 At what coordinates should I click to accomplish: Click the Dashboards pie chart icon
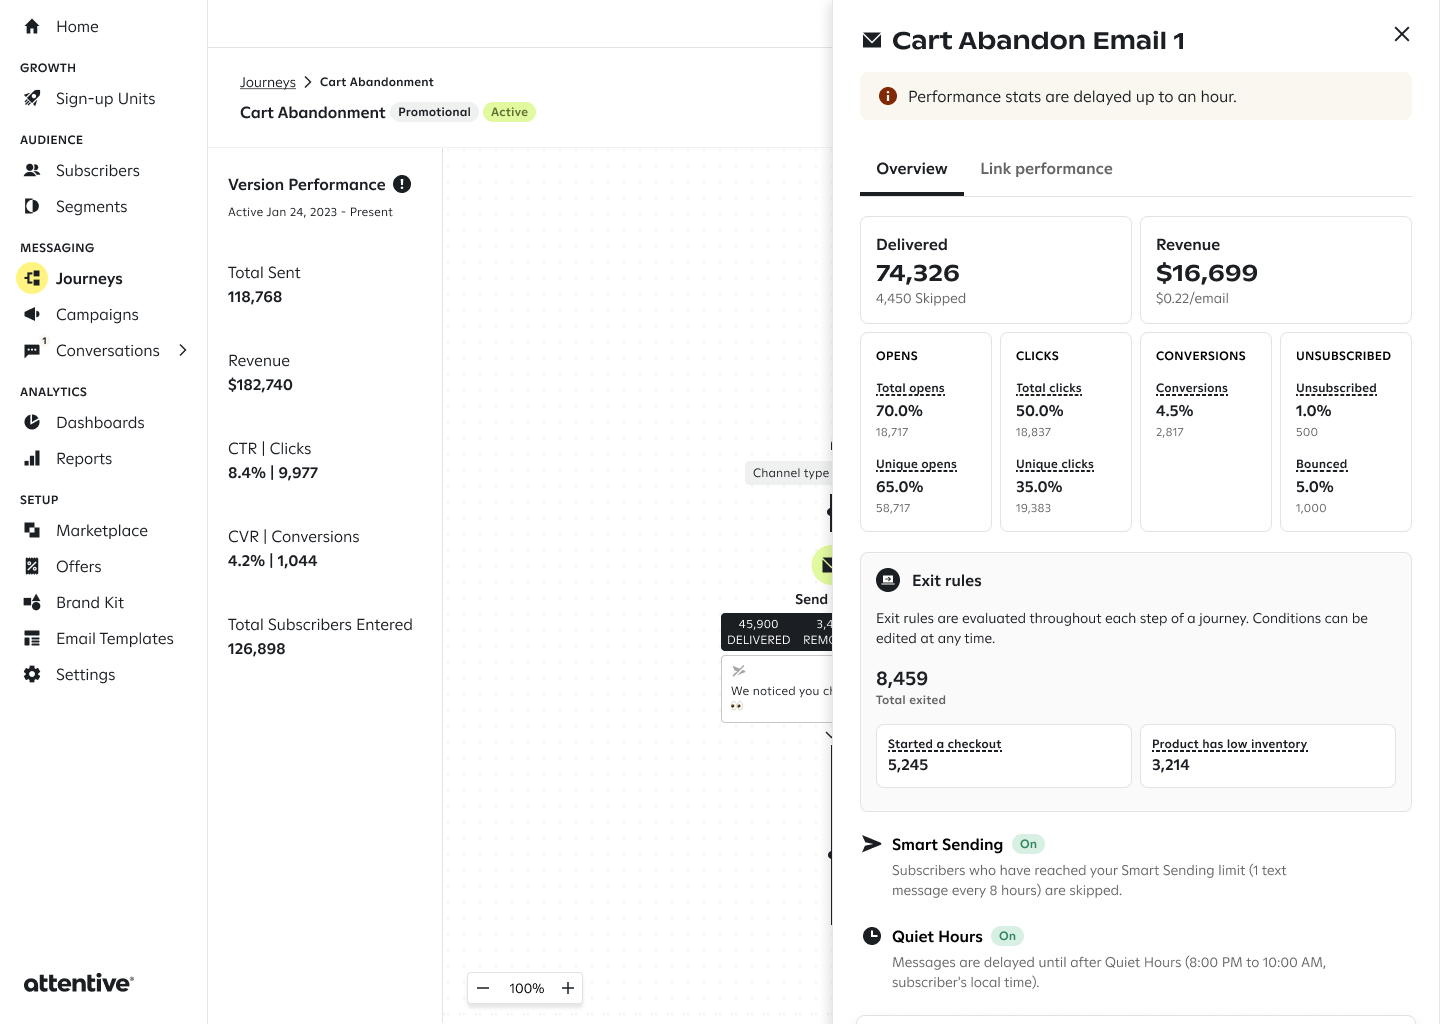coord(32,422)
